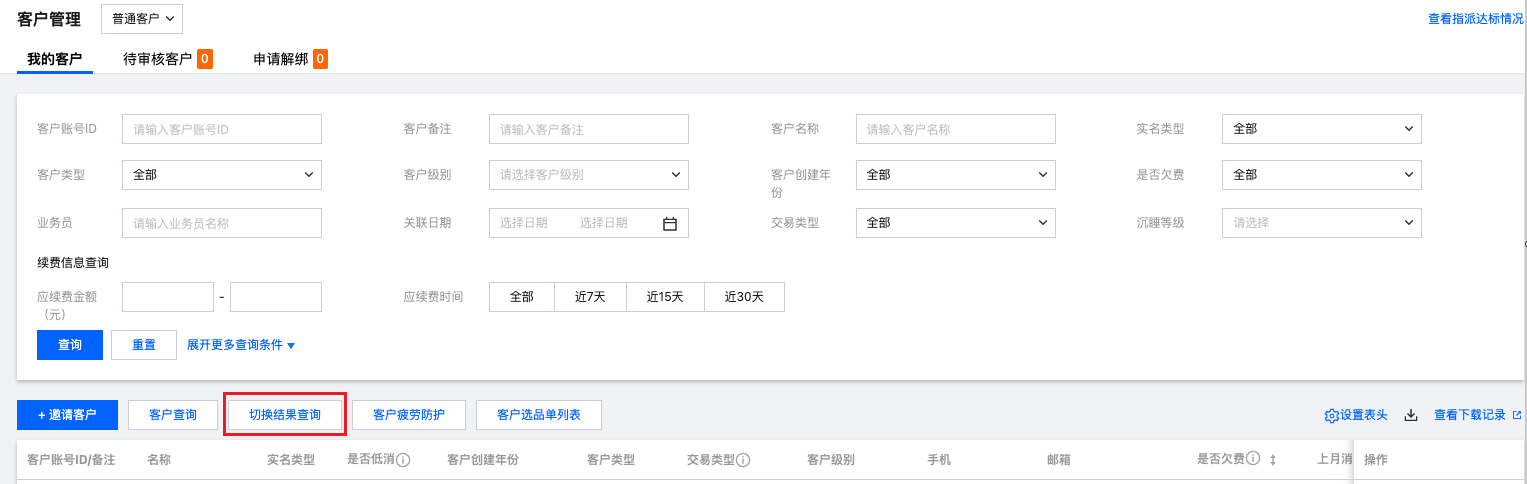Expand the 实名类型 dropdown
Viewport: 1527px width, 484px height.
[x=1321, y=129]
